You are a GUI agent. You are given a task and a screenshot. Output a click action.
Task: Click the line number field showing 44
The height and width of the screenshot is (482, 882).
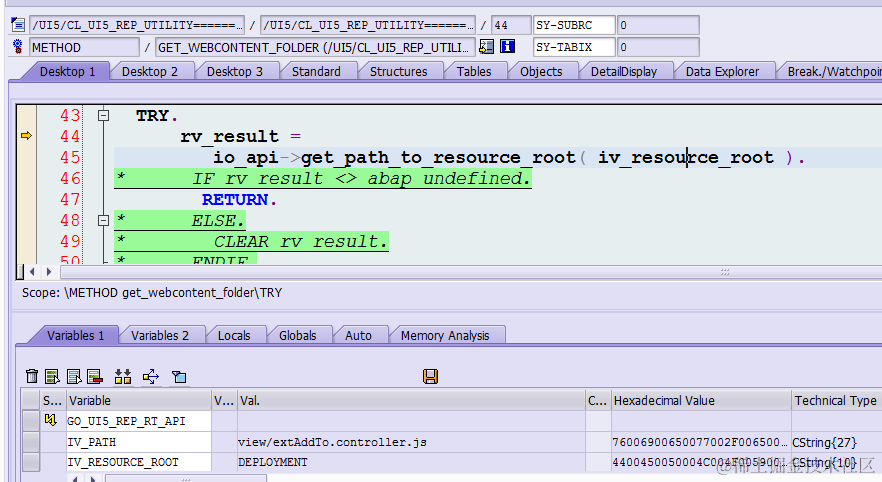click(511, 25)
